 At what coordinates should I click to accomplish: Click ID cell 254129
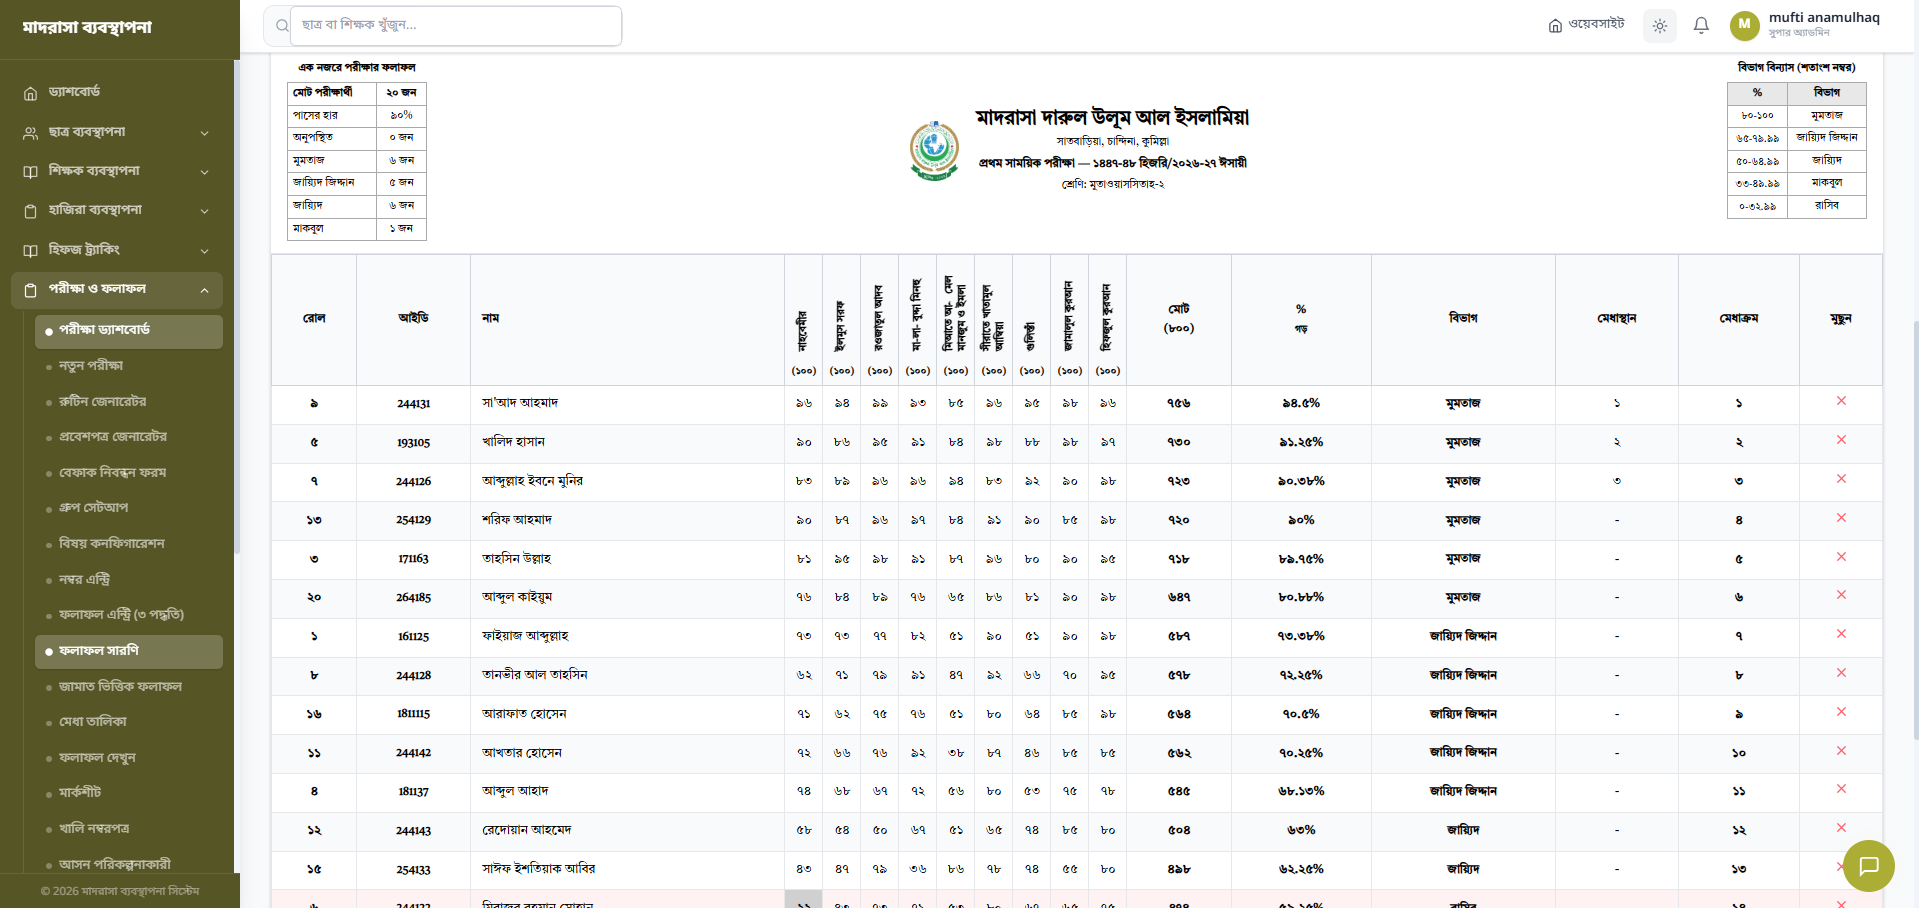(x=413, y=521)
